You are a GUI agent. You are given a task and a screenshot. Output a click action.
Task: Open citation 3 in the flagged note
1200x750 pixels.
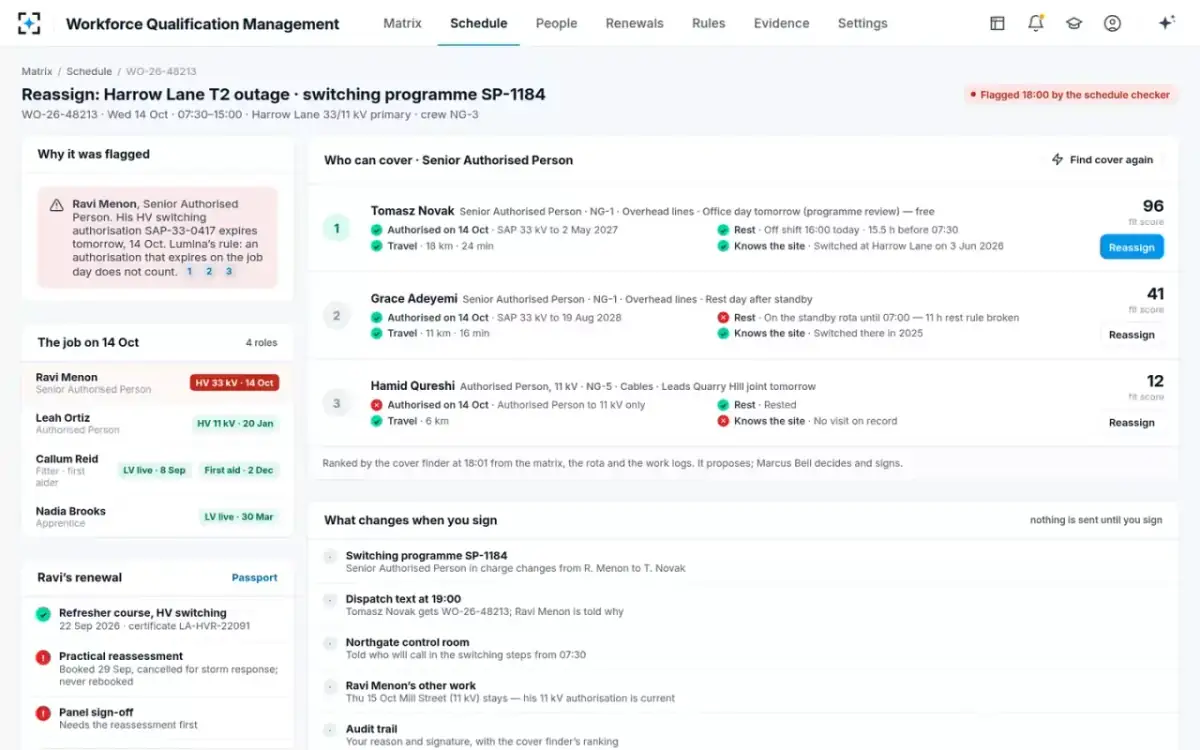click(x=228, y=271)
